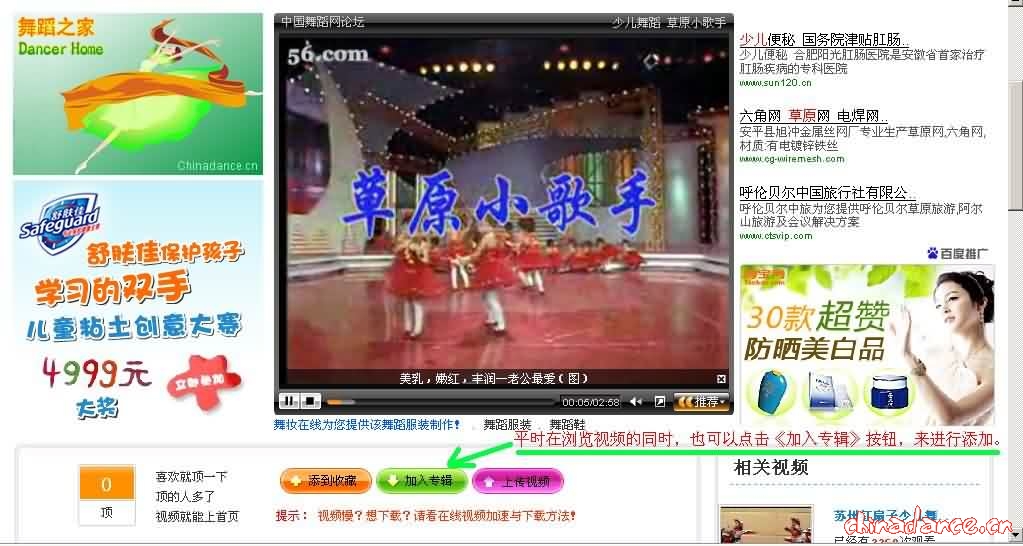Viewport: 1023px width, 546px height.
Task: Click 立即参加 flower button in Safeguard ad
Action: (204, 383)
